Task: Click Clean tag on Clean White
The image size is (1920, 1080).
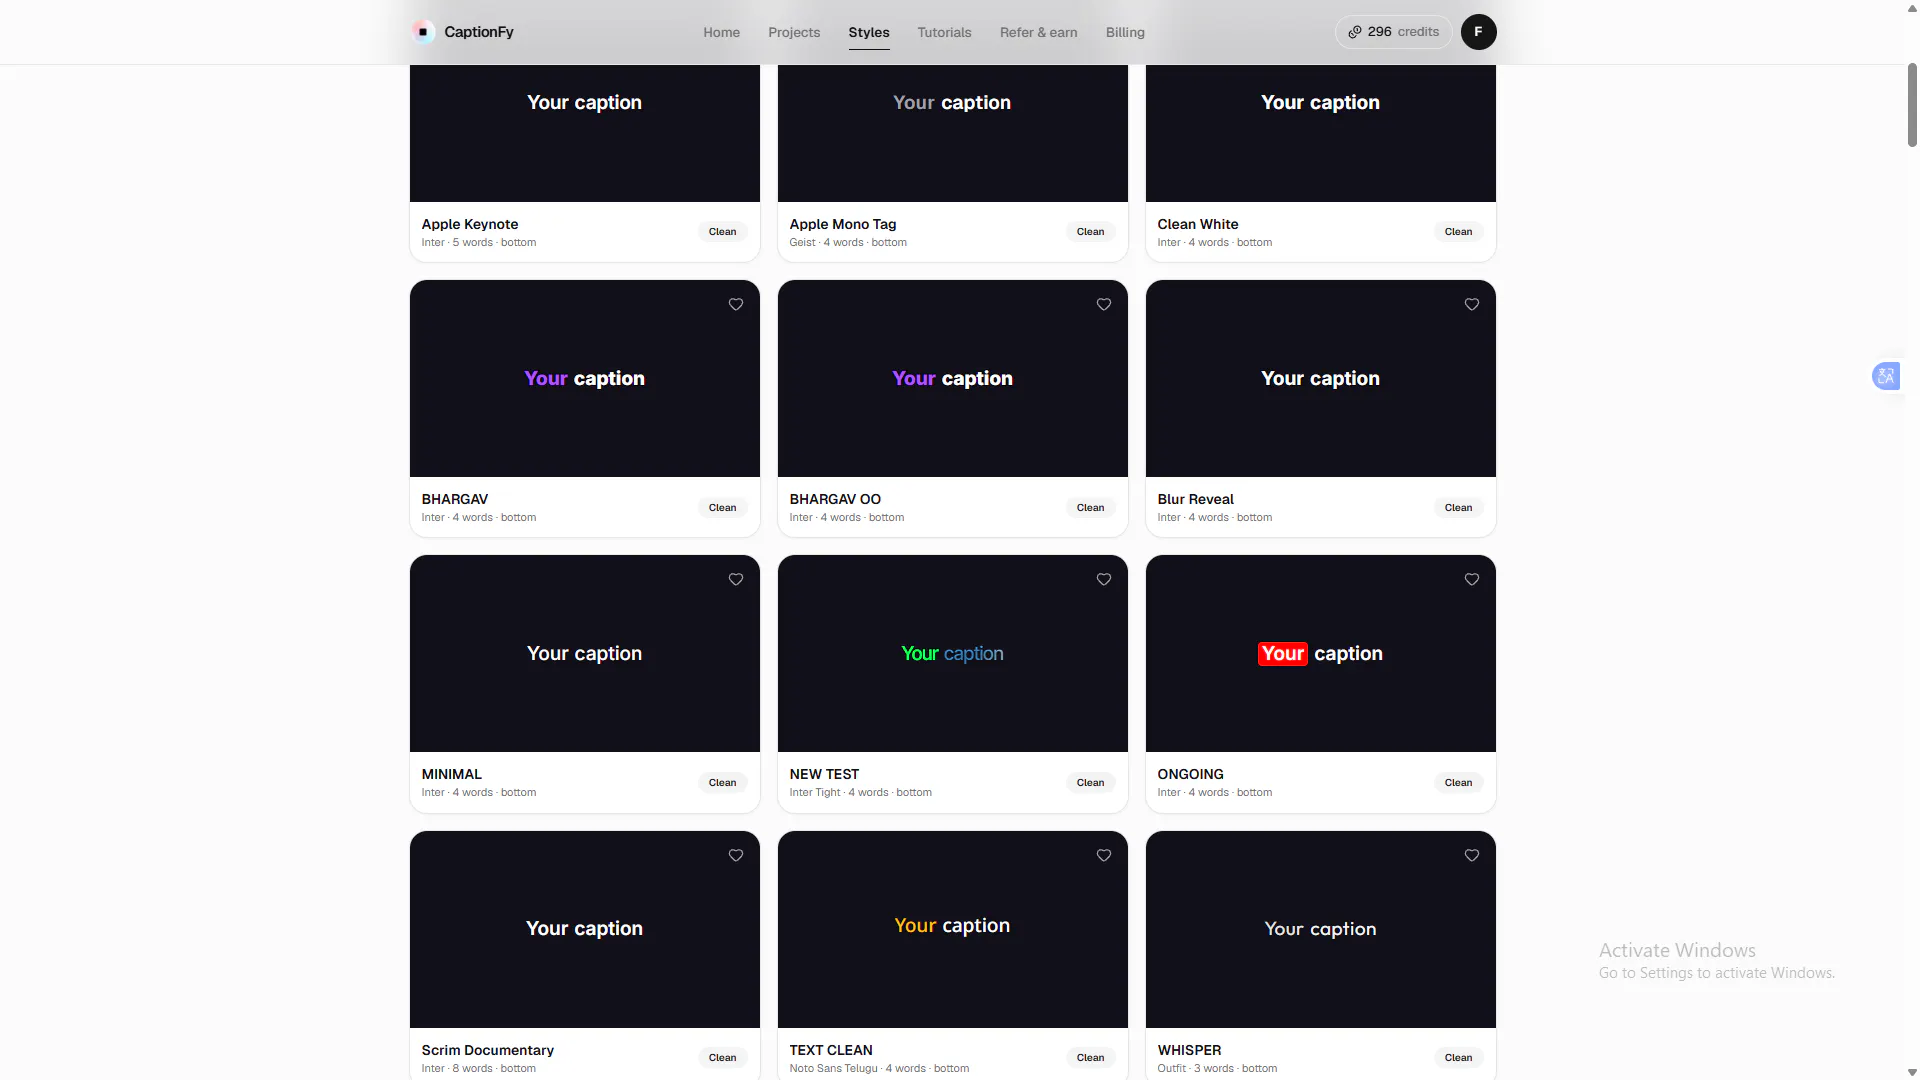Action: click(x=1458, y=232)
